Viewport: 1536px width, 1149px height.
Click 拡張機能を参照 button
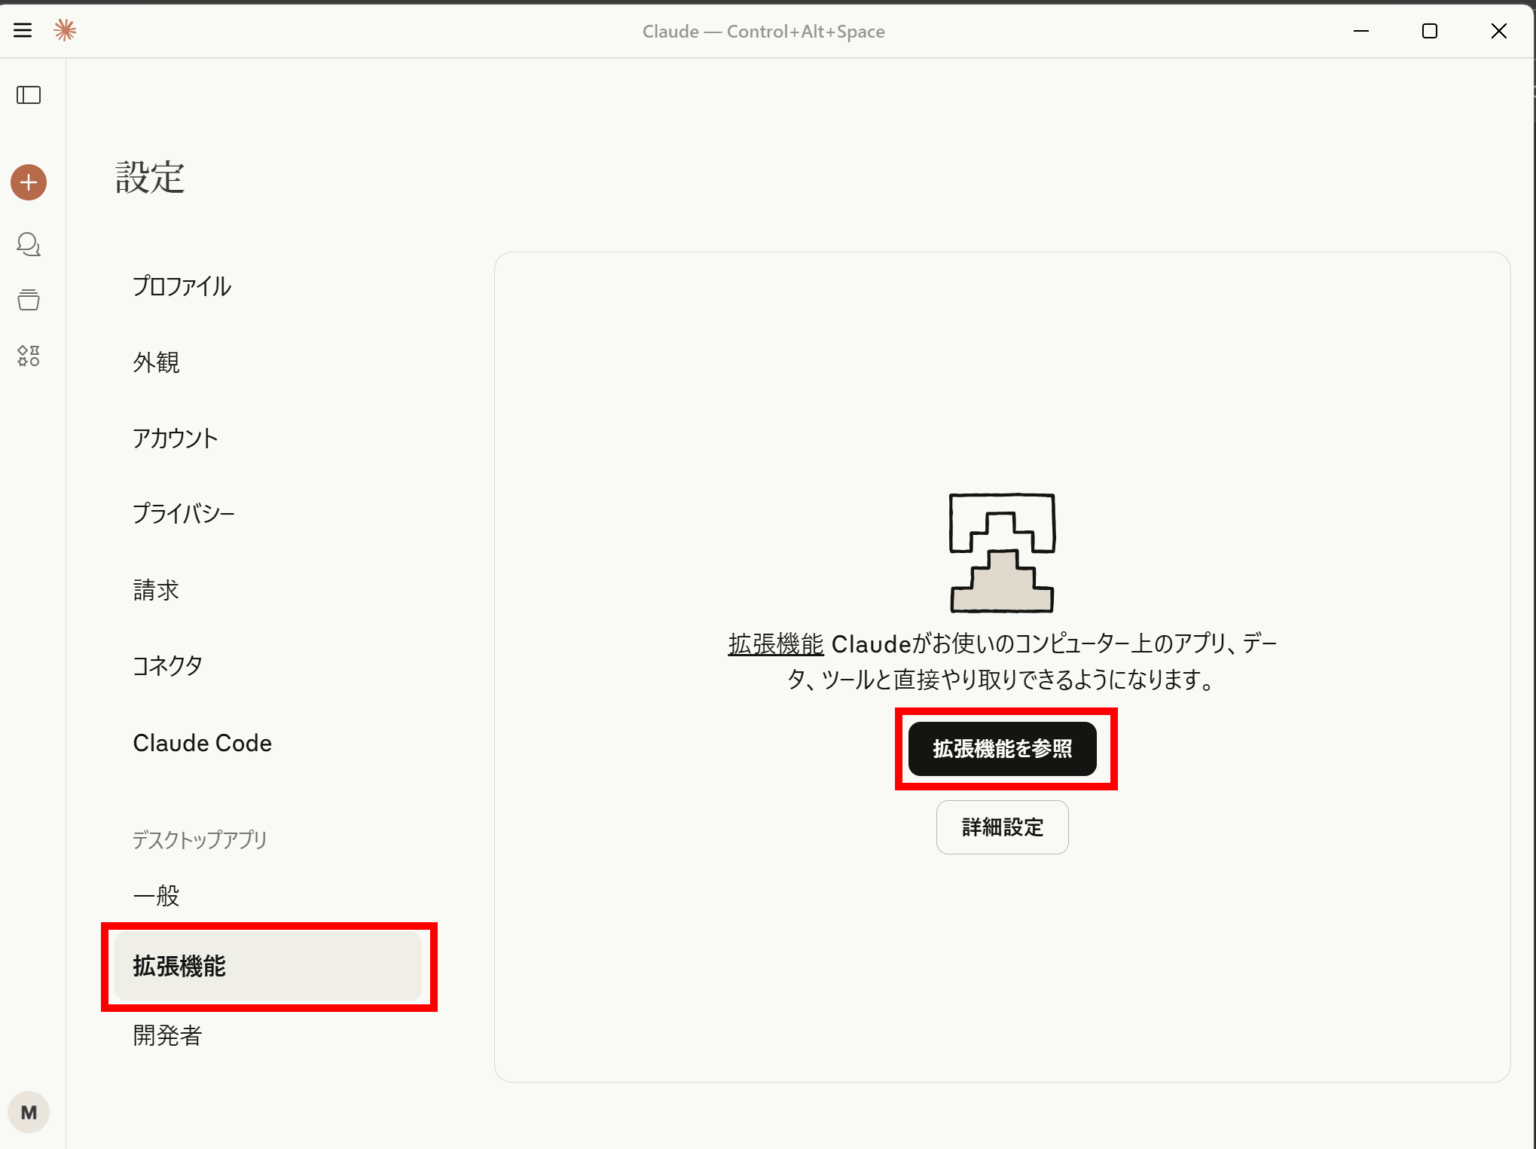(1002, 749)
